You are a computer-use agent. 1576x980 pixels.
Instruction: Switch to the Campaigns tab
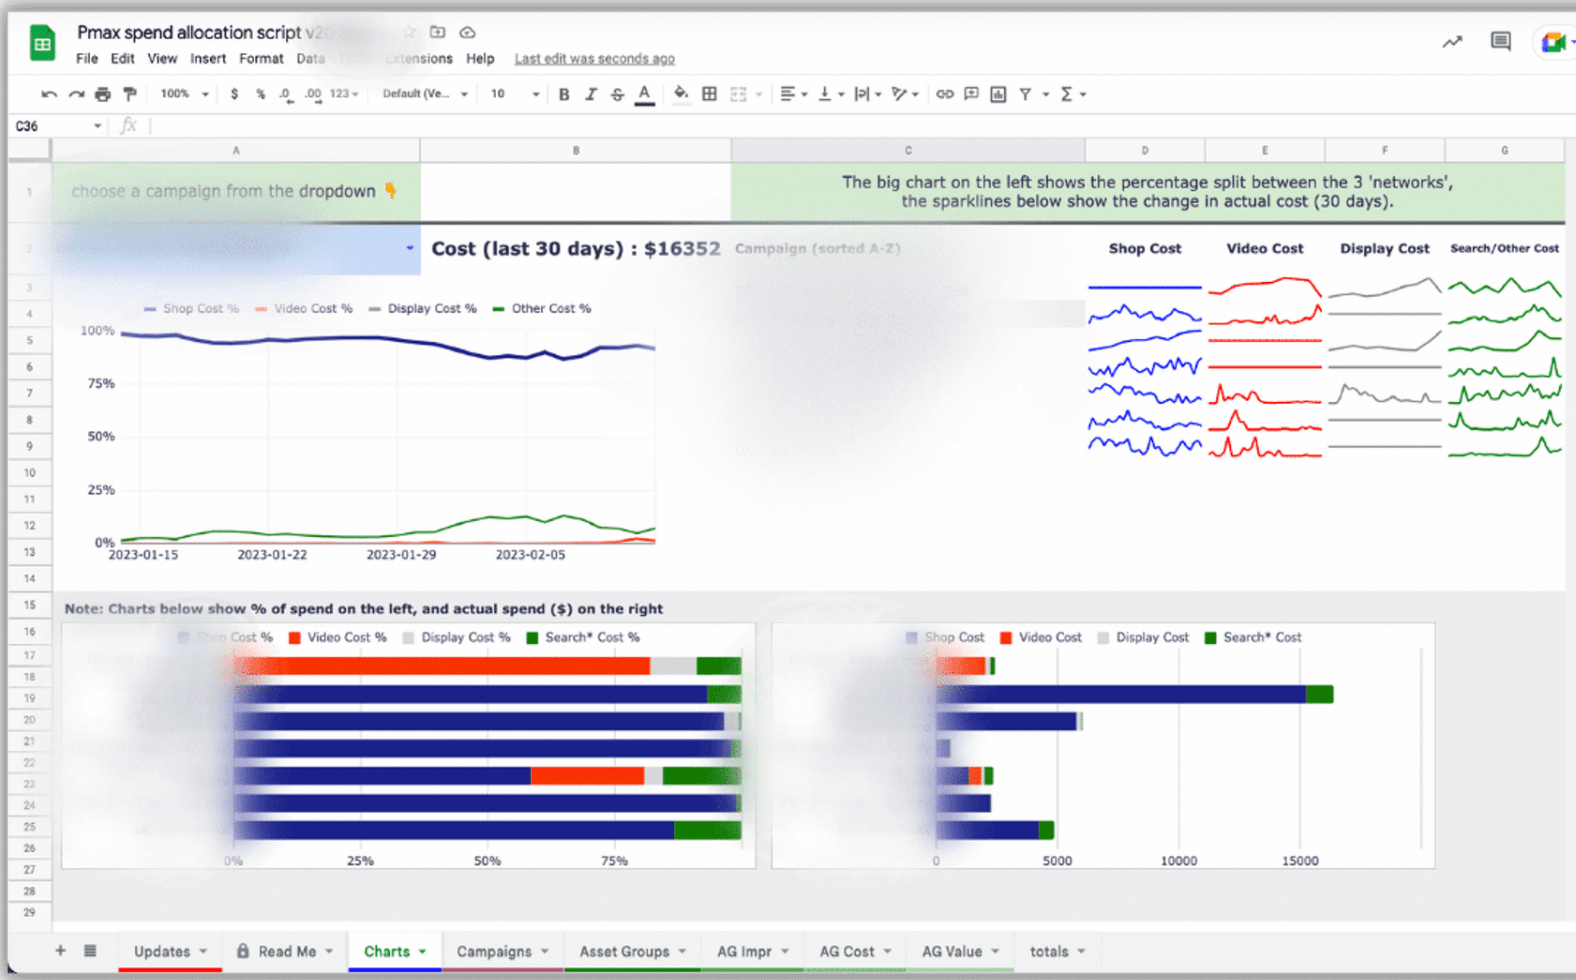503,952
